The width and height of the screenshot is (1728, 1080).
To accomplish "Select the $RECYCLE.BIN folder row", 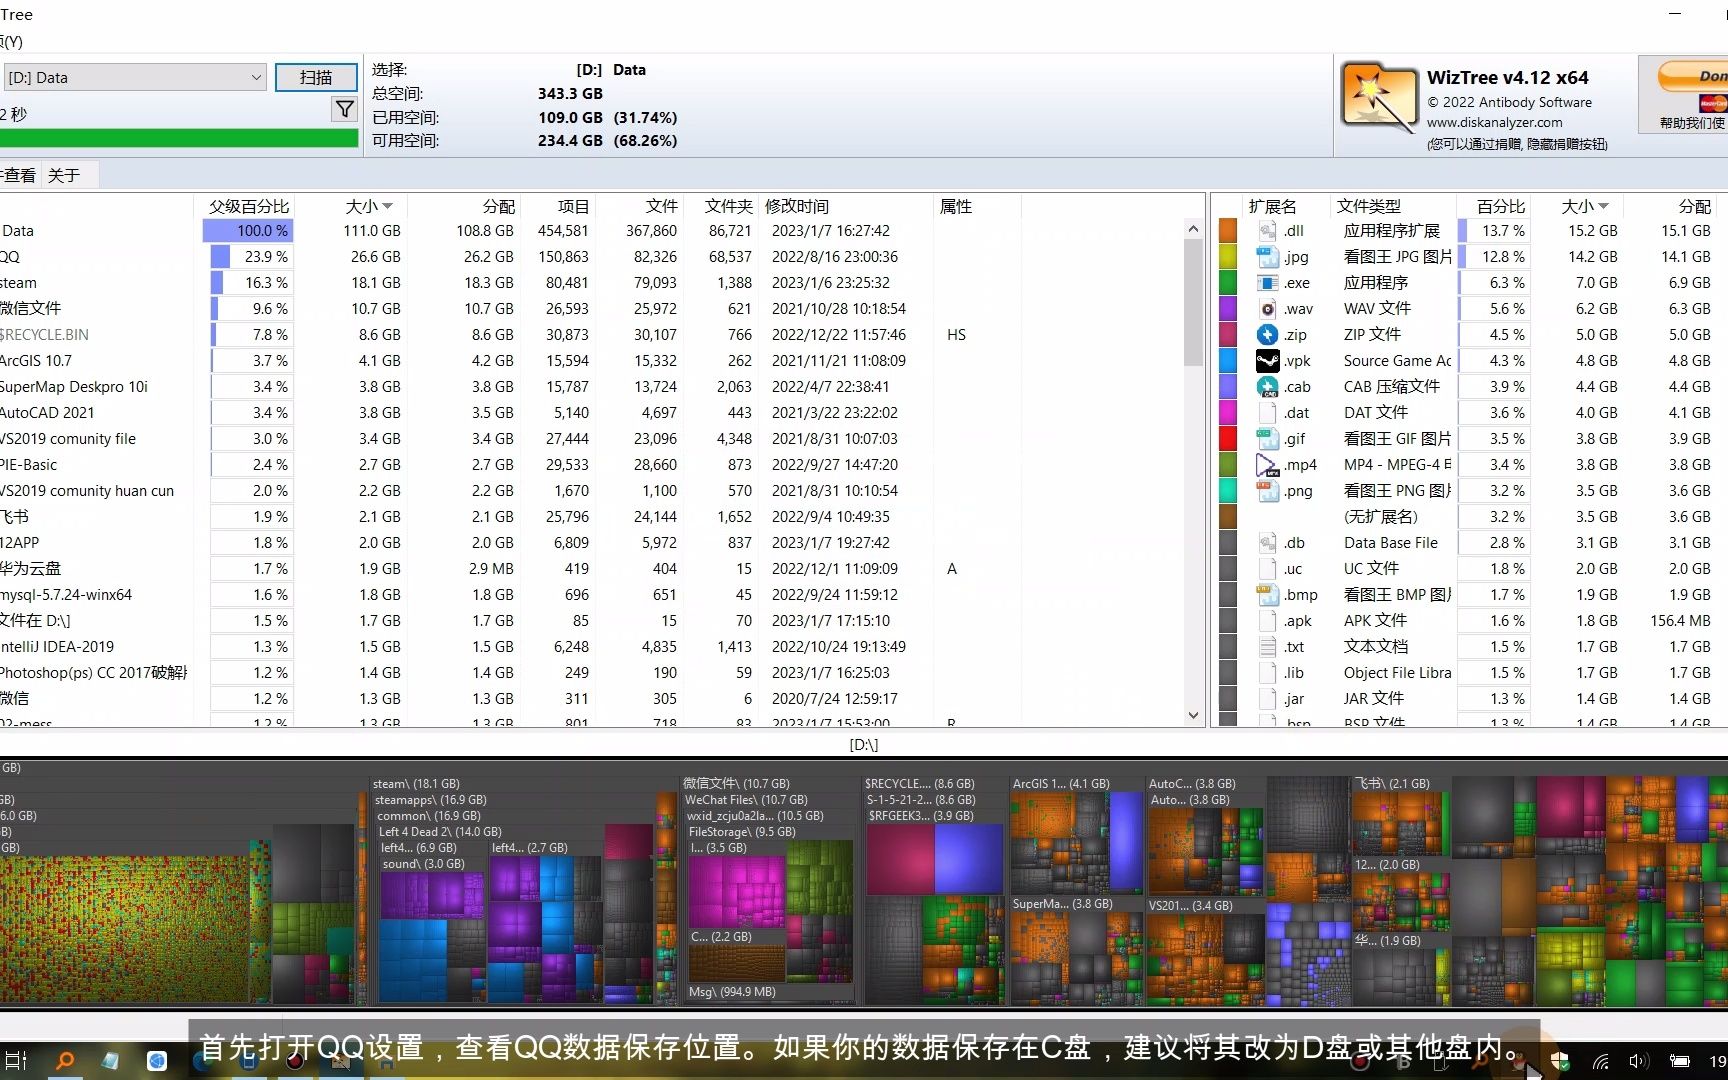I will [x=590, y=335].
